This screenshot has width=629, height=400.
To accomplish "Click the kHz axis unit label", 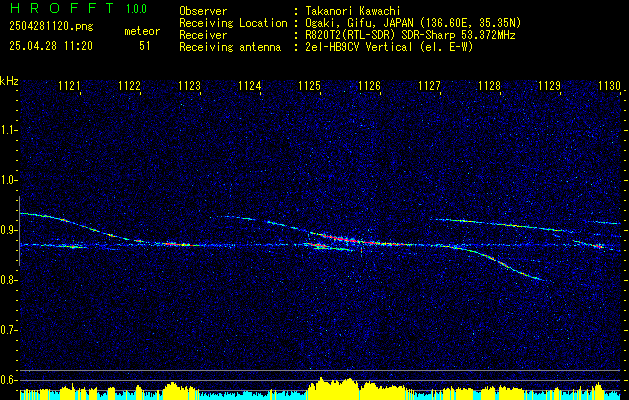I will 9,81.
